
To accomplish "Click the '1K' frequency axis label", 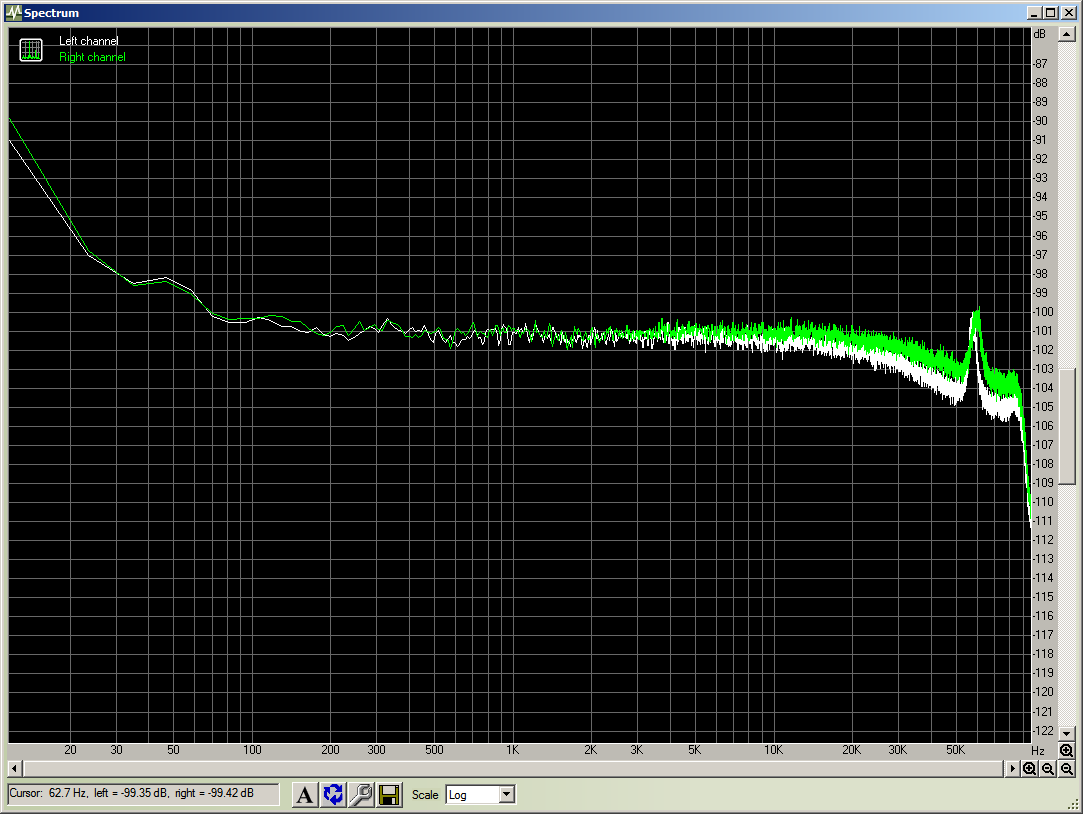I will point(512,750).
